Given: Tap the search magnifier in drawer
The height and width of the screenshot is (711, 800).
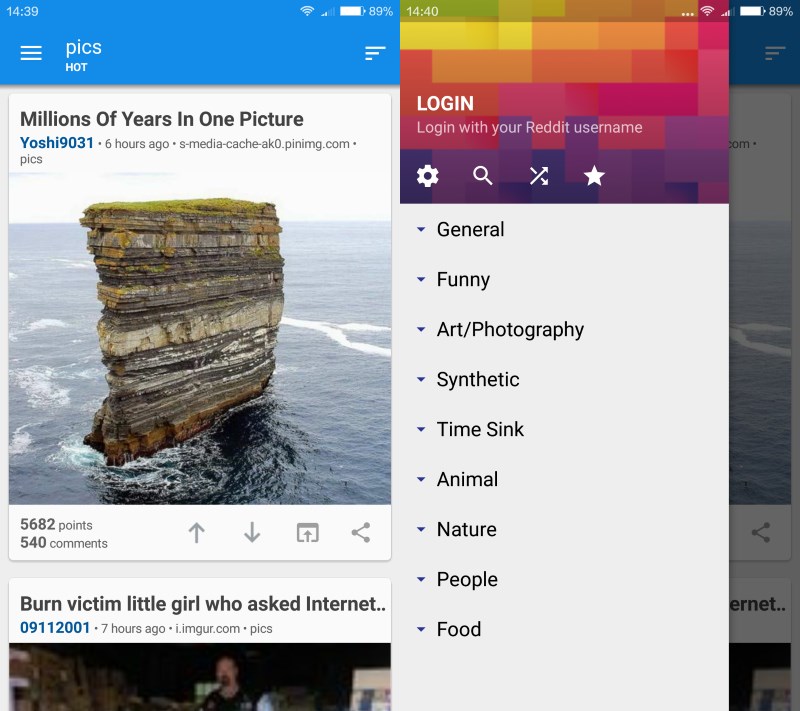Looking at the screenshot, I should point(483,176).
